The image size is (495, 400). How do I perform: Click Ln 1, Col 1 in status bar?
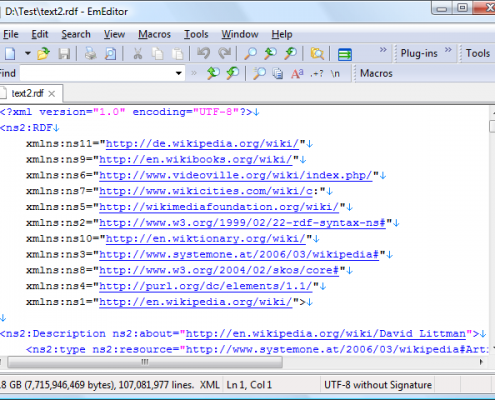[249, 385]
